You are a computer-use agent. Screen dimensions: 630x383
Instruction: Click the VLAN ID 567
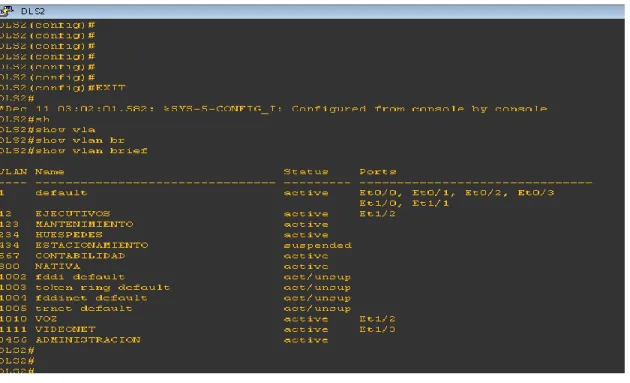point(10,256)
